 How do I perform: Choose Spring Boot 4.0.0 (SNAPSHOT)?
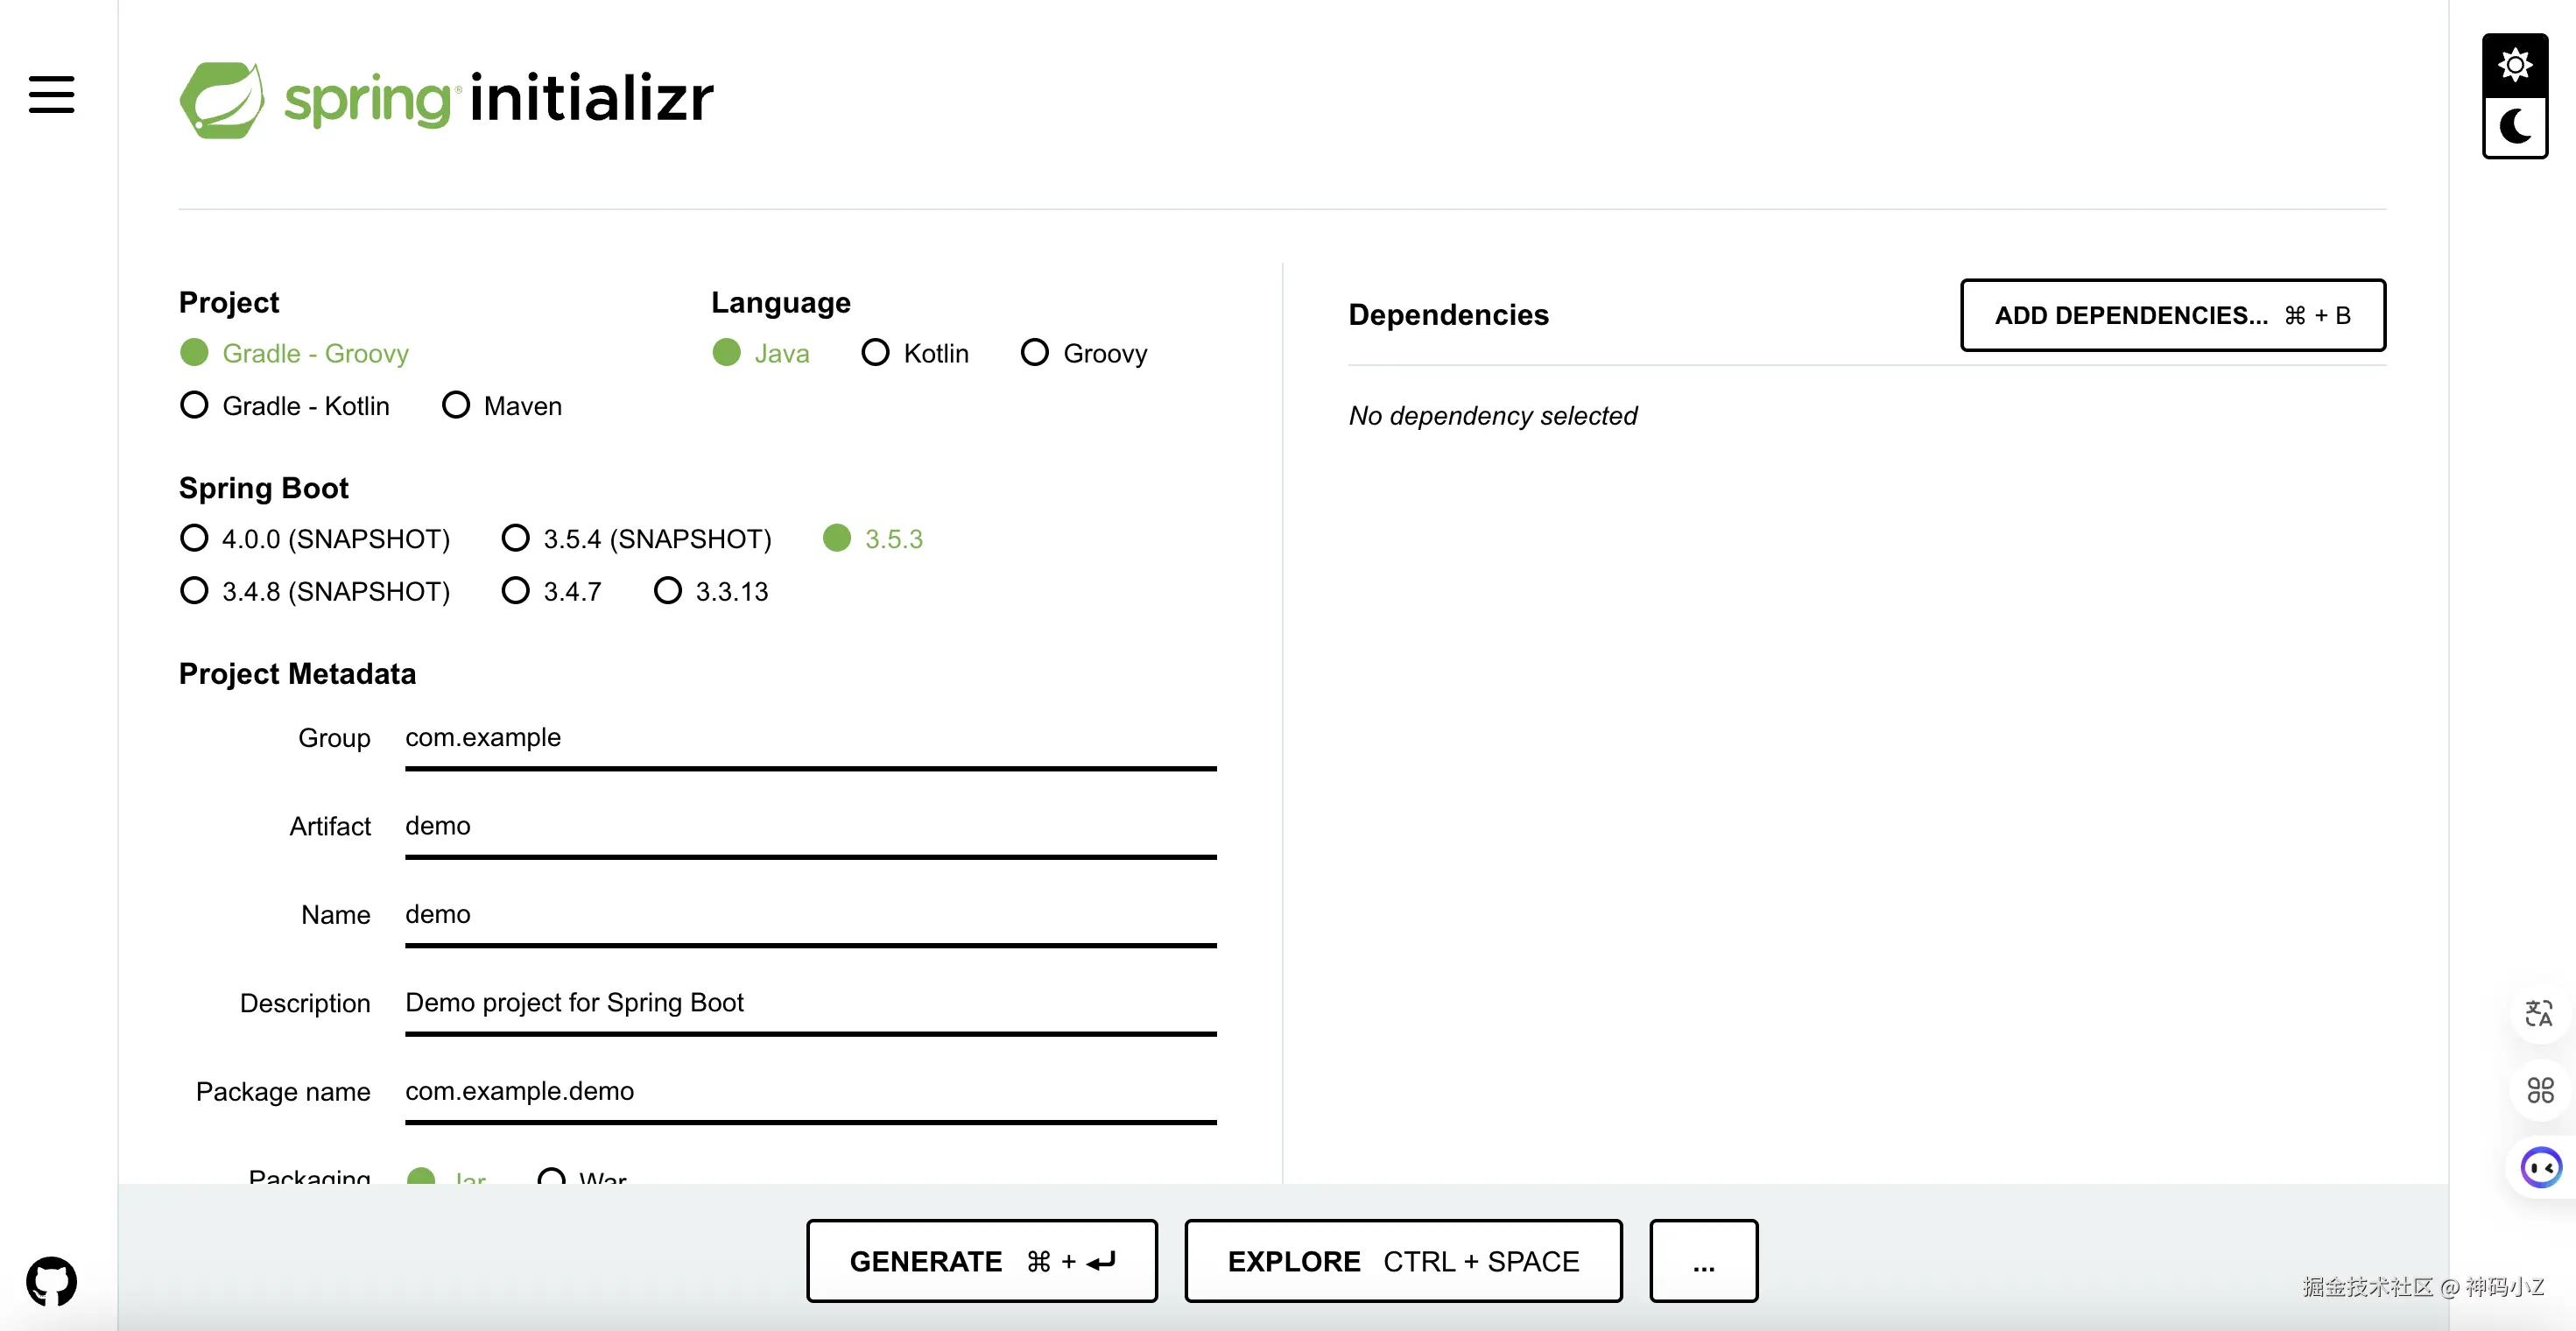point(194,538)
